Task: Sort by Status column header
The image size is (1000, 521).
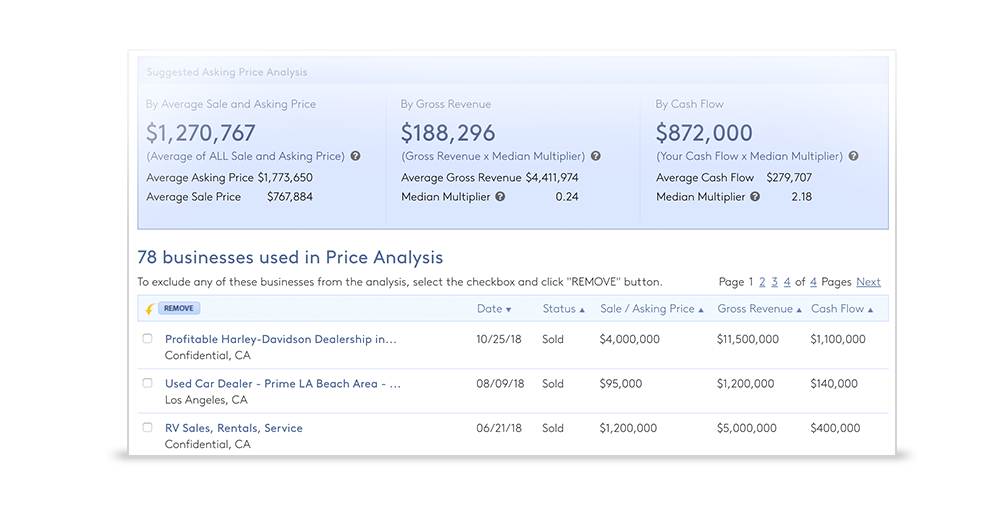Action: (x=563, y=309)
